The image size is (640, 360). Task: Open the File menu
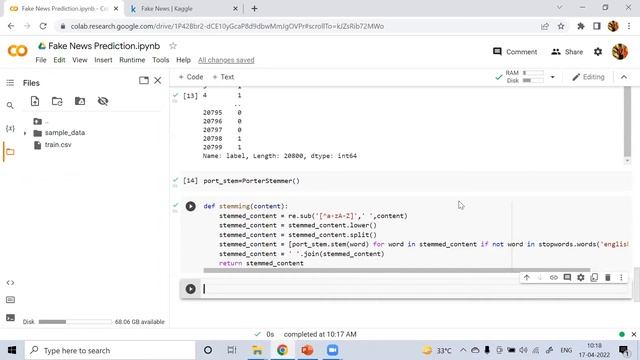pos(41,60)
